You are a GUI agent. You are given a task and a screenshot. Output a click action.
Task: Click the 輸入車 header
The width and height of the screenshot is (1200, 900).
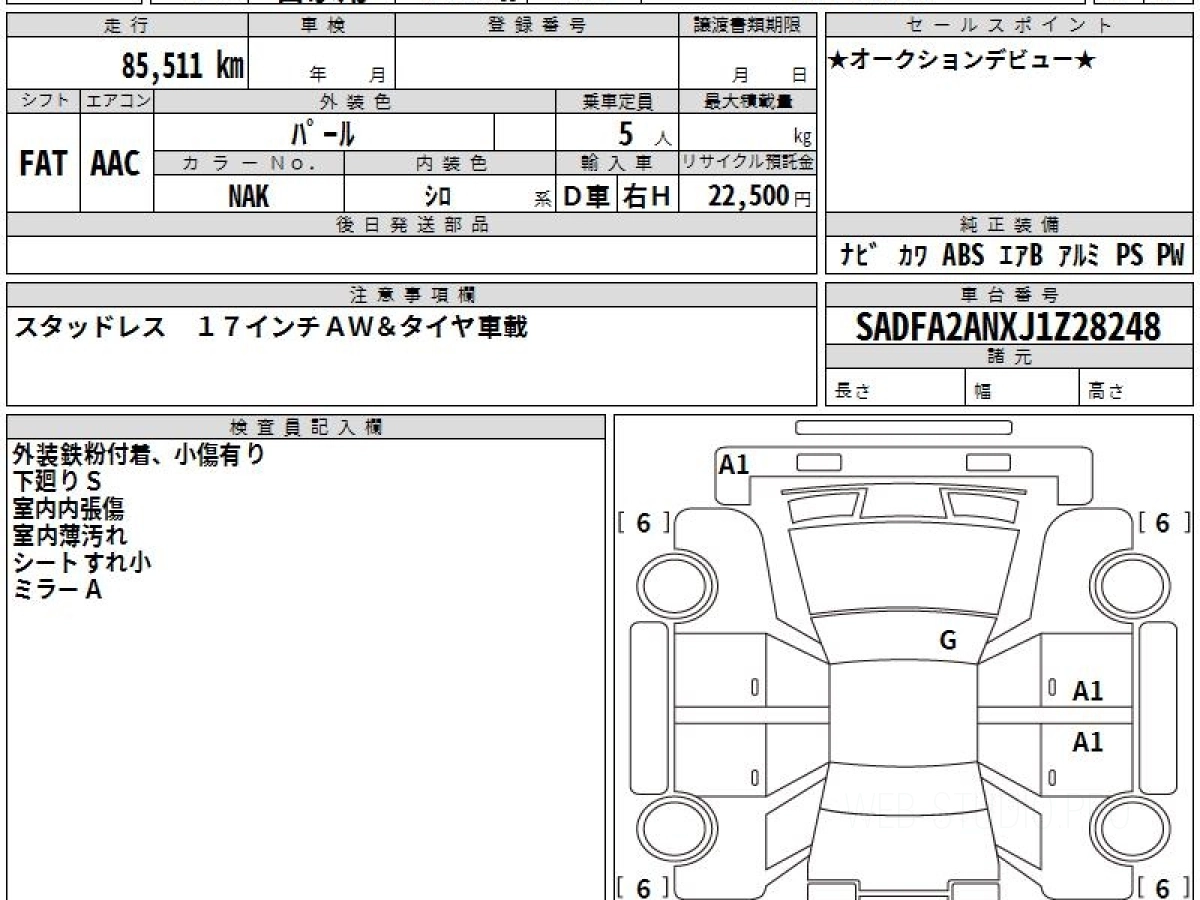tap(618, 163)
